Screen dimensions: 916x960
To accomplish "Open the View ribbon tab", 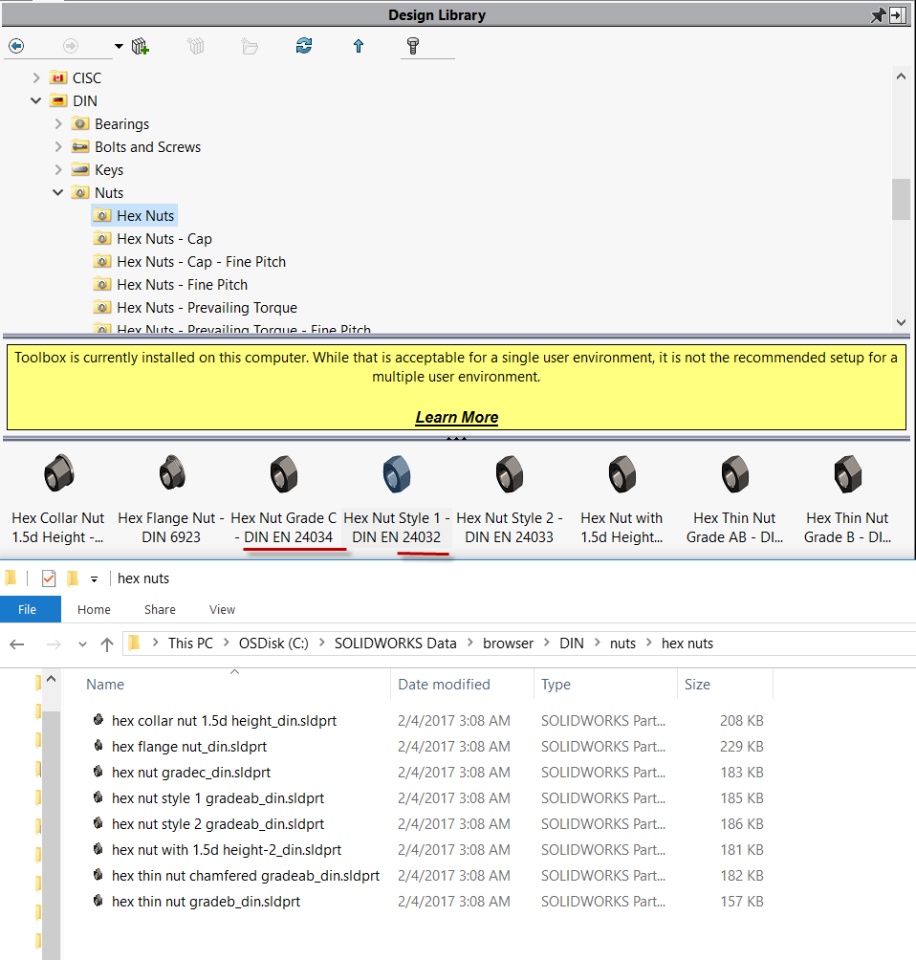I will [222, 609].
